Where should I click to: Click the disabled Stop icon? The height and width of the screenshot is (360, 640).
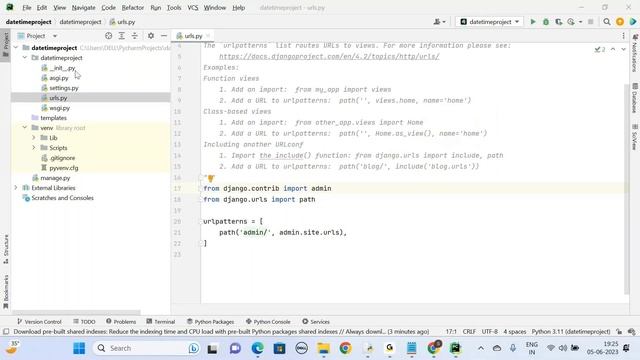click(590, 22)
